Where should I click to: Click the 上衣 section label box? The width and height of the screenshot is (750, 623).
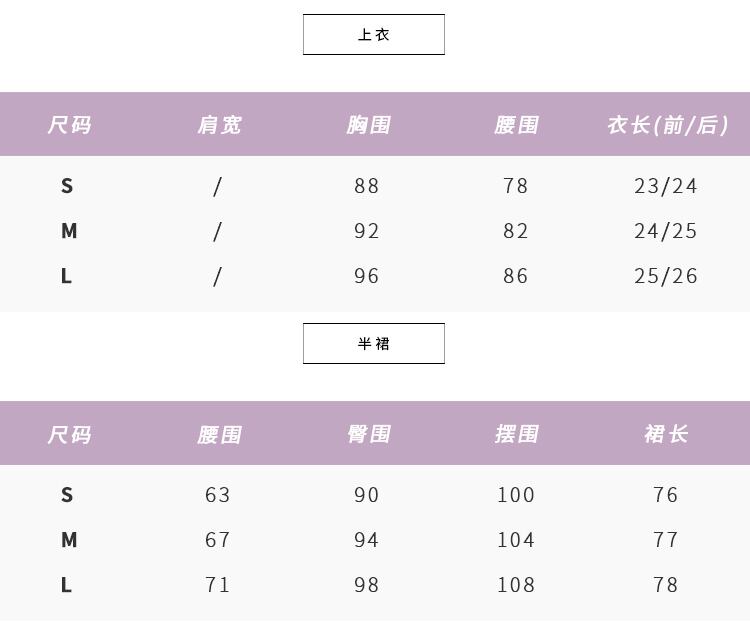373,34
